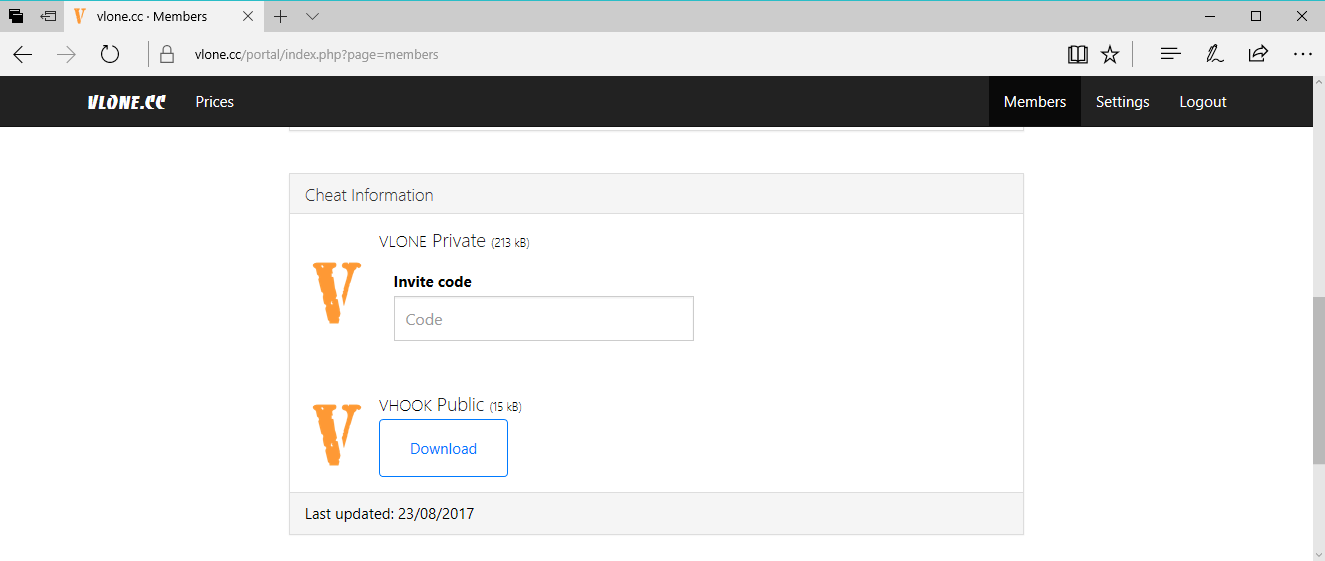The height and width of the screenshot is (561, 1325).
Task: Add page to favorites star icon
Action: pos(1110,55)
